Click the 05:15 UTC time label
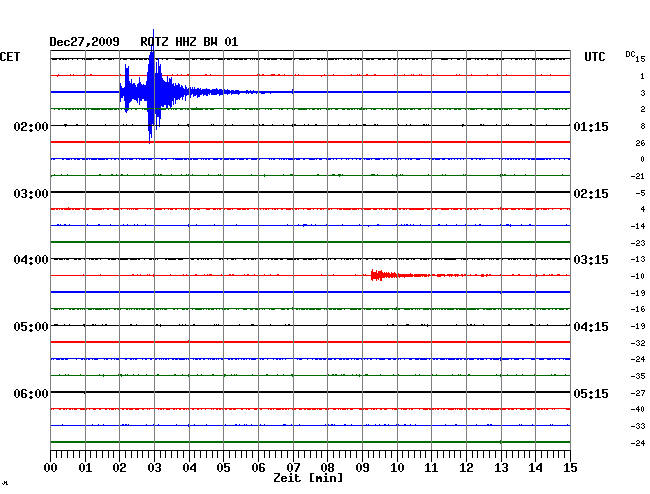The width and height of the screenshot is (650, 494). pos(591,393)
